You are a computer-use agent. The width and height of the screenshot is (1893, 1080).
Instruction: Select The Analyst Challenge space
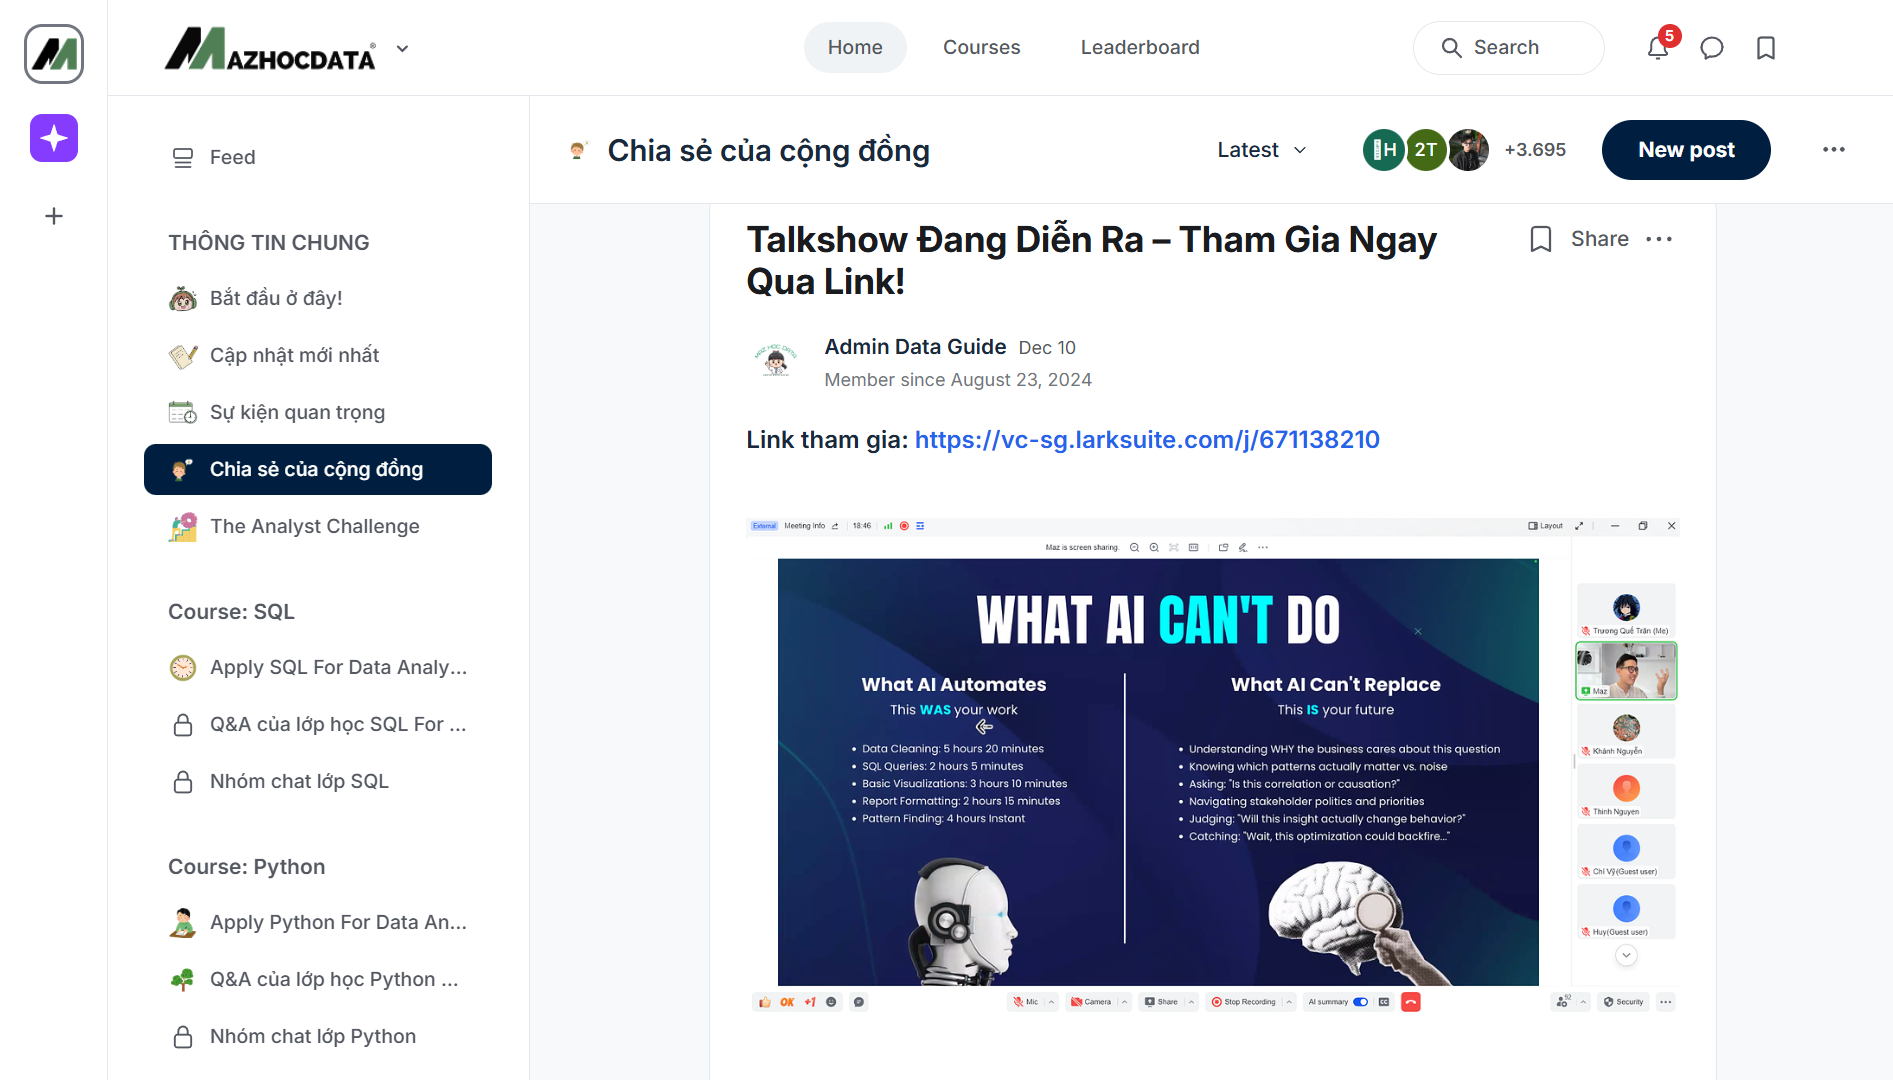(x=314, y=526)
